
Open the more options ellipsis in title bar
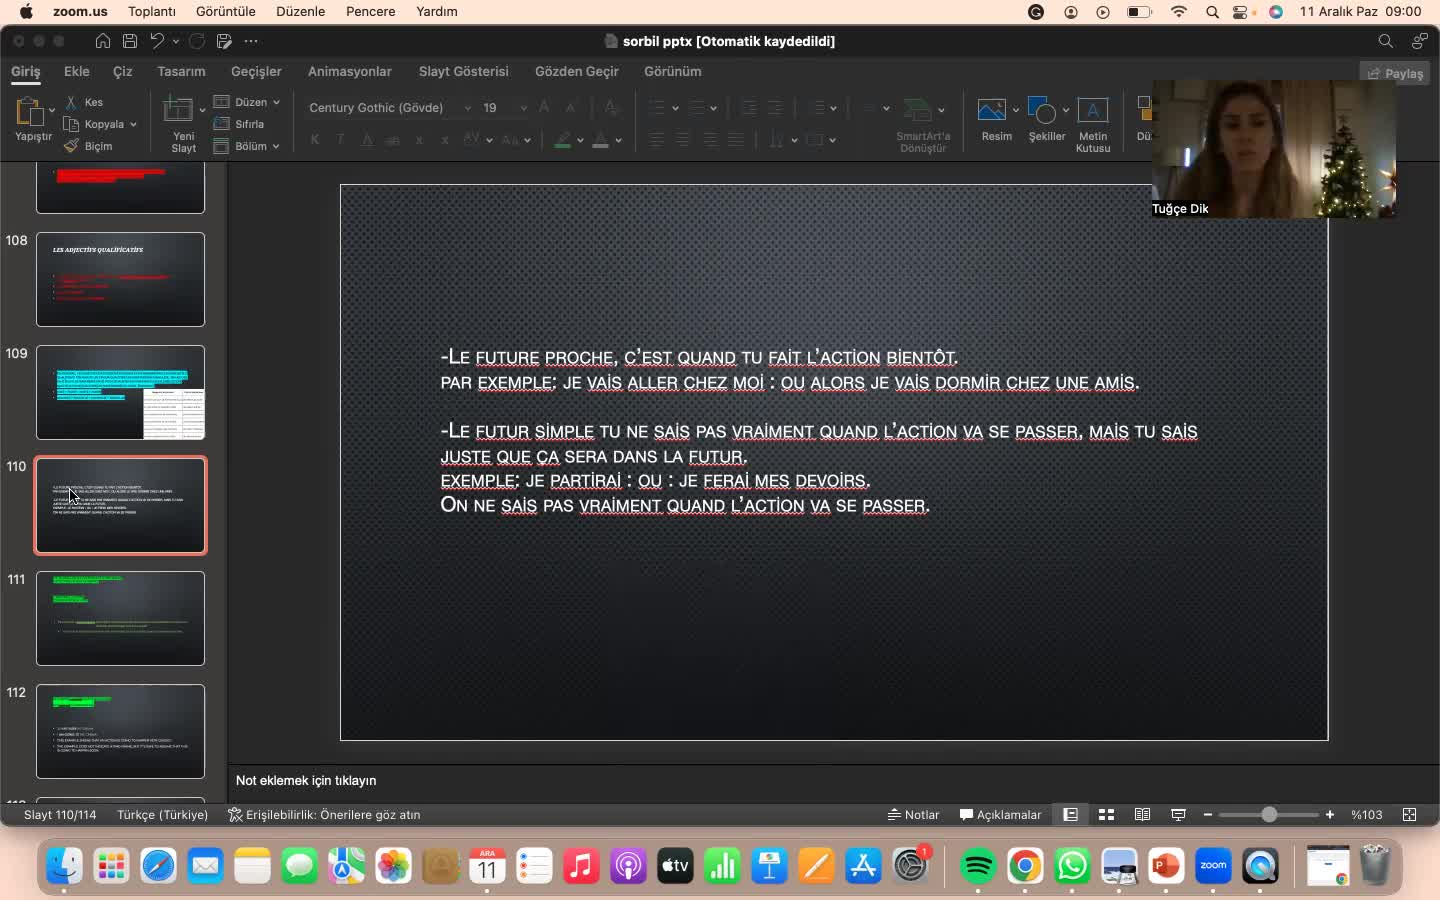[x=251, y=41]
